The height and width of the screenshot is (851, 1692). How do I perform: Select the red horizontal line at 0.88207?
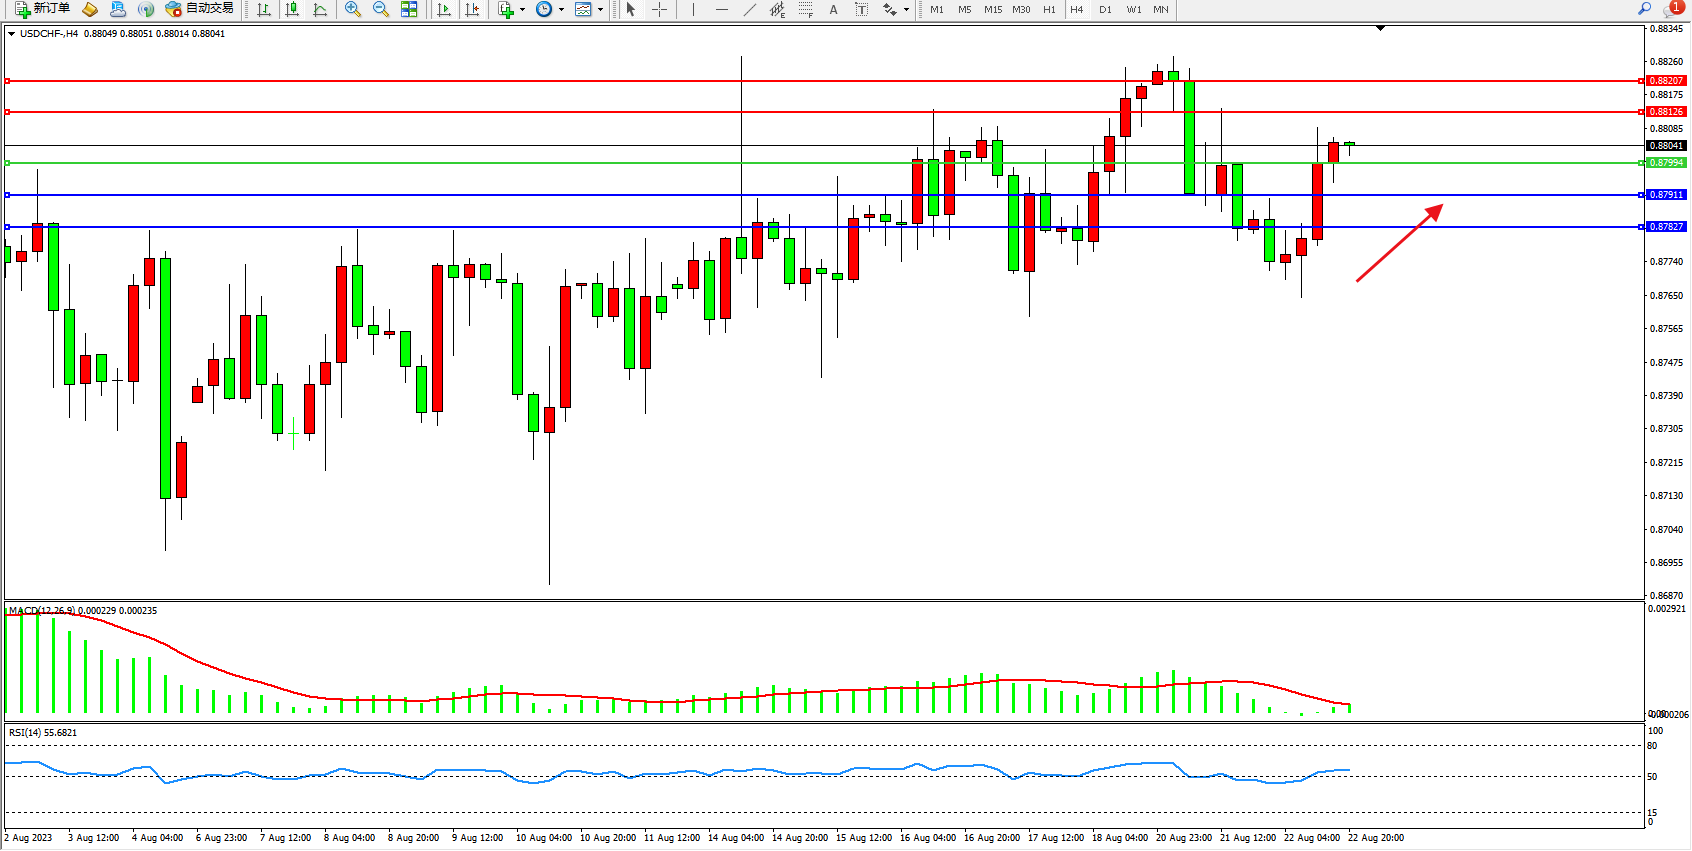800,81
